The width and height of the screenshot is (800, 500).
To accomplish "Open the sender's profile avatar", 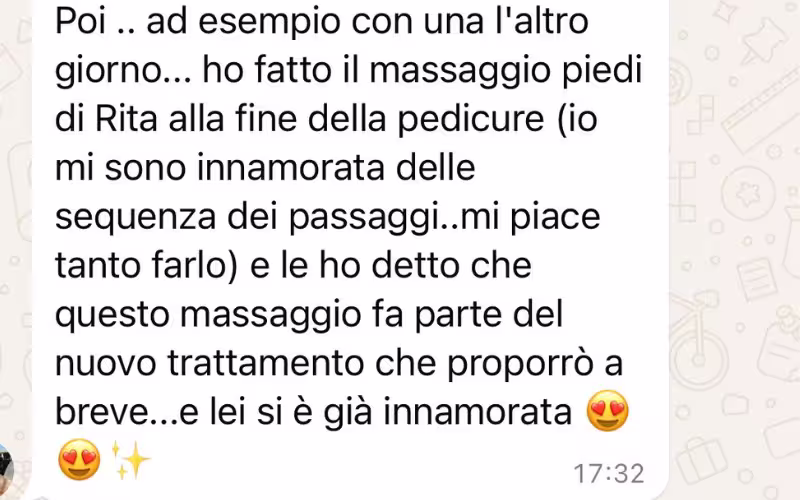I will [5, 467].
